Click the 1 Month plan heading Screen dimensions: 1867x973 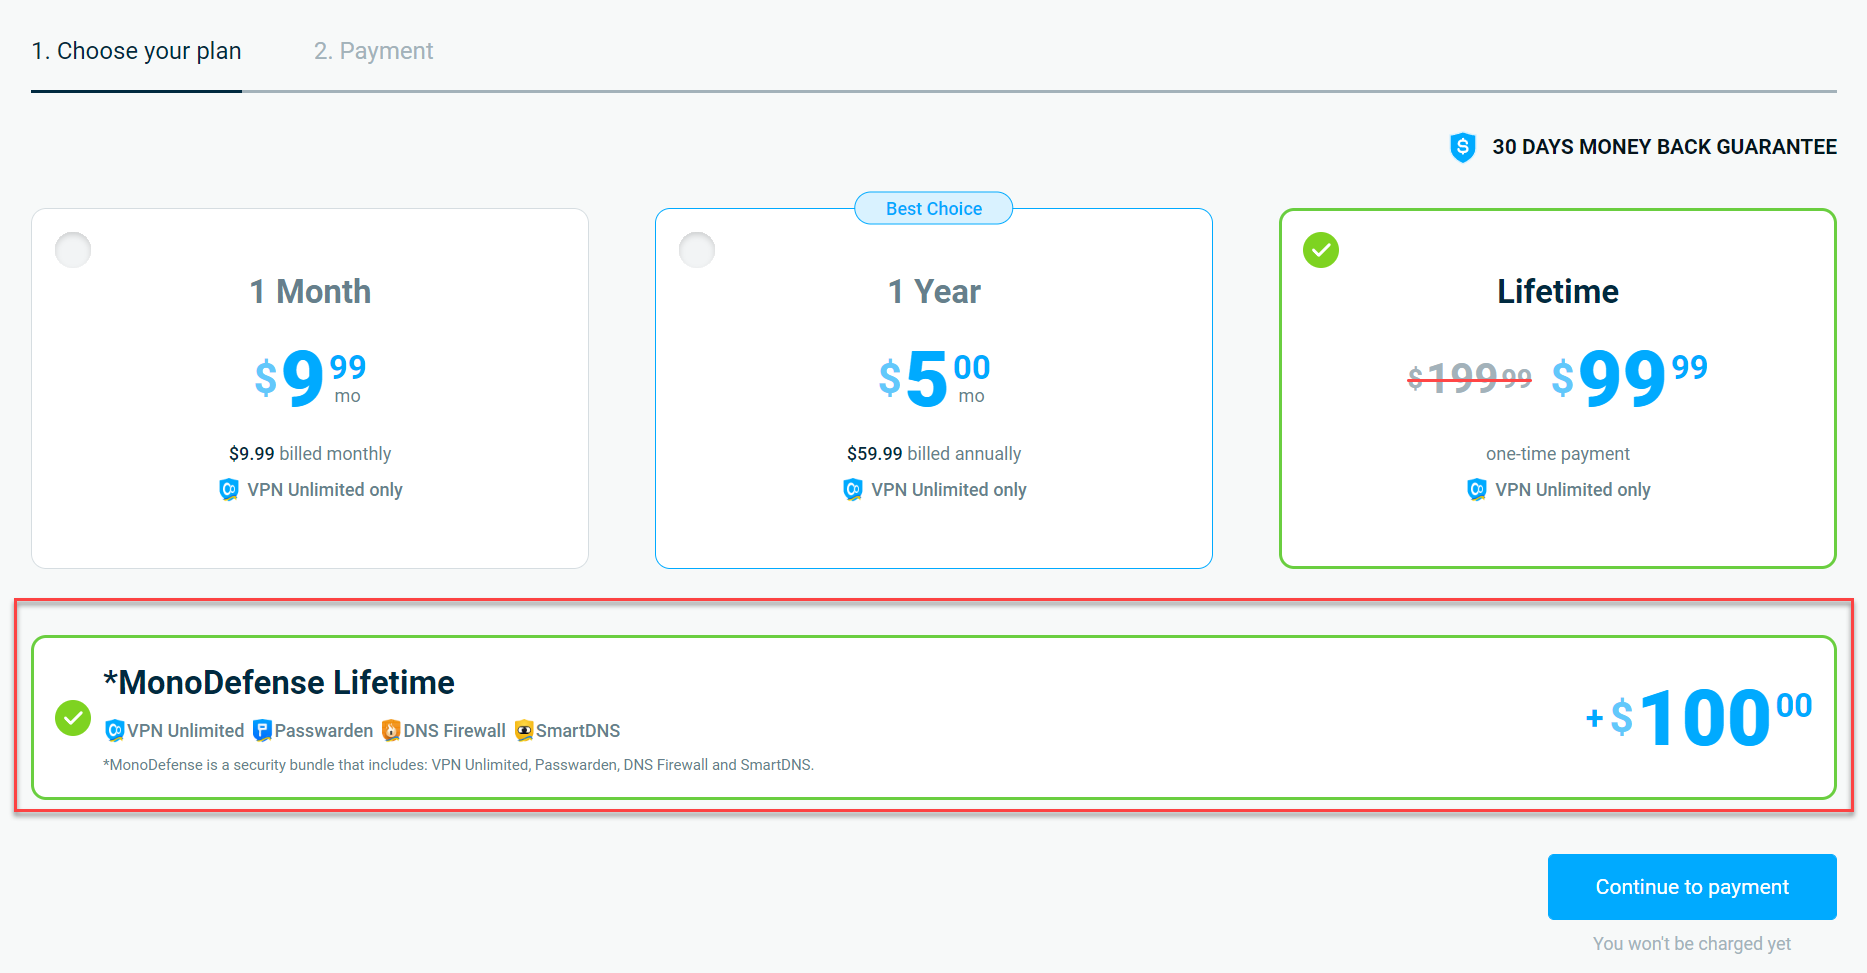coord(310,291)
